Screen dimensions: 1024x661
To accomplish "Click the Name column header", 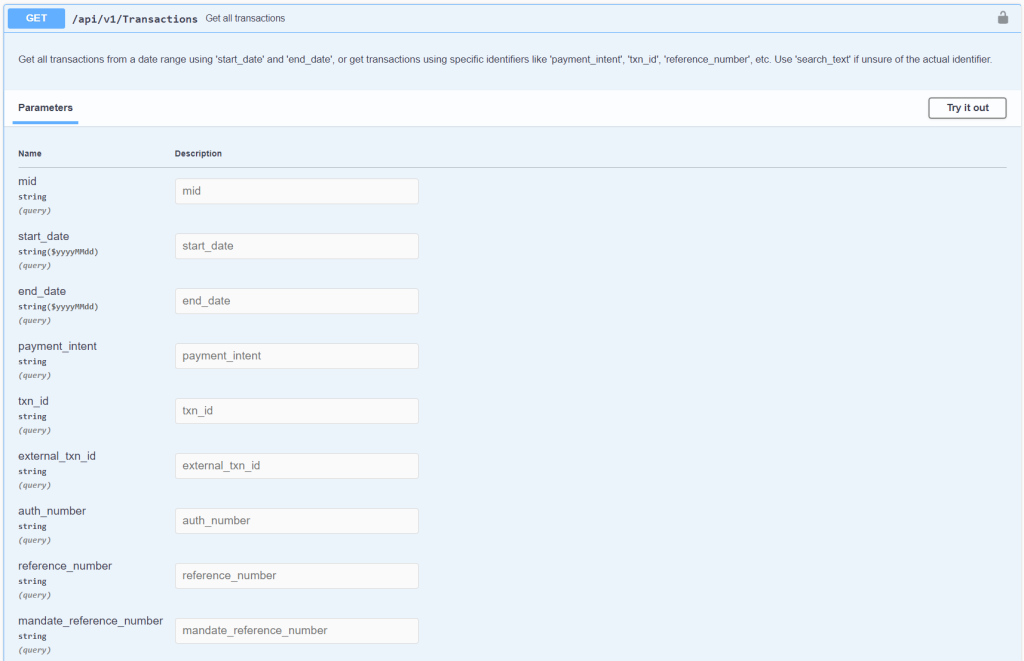I will point(30,153).
